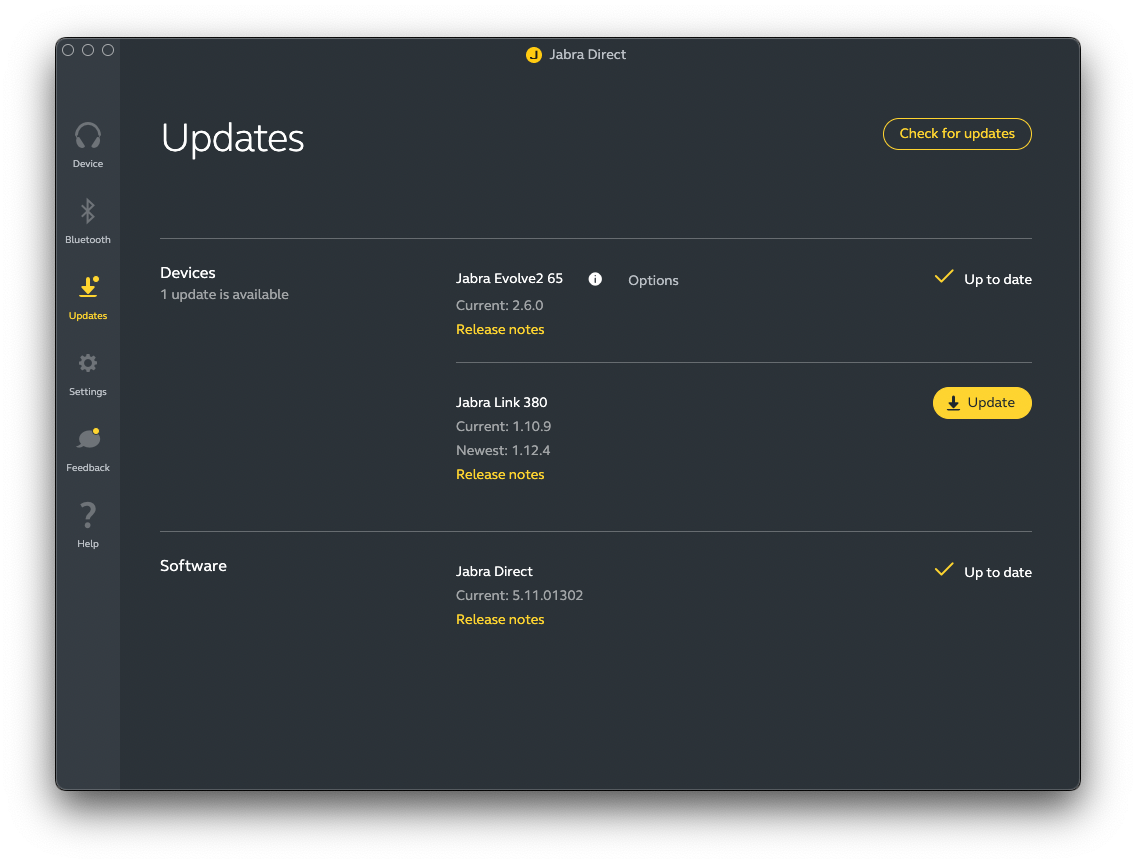Click the checkmark icon for Jabra Direct software
Viewport: 1136px width, 864px height.
pos(944,570)
